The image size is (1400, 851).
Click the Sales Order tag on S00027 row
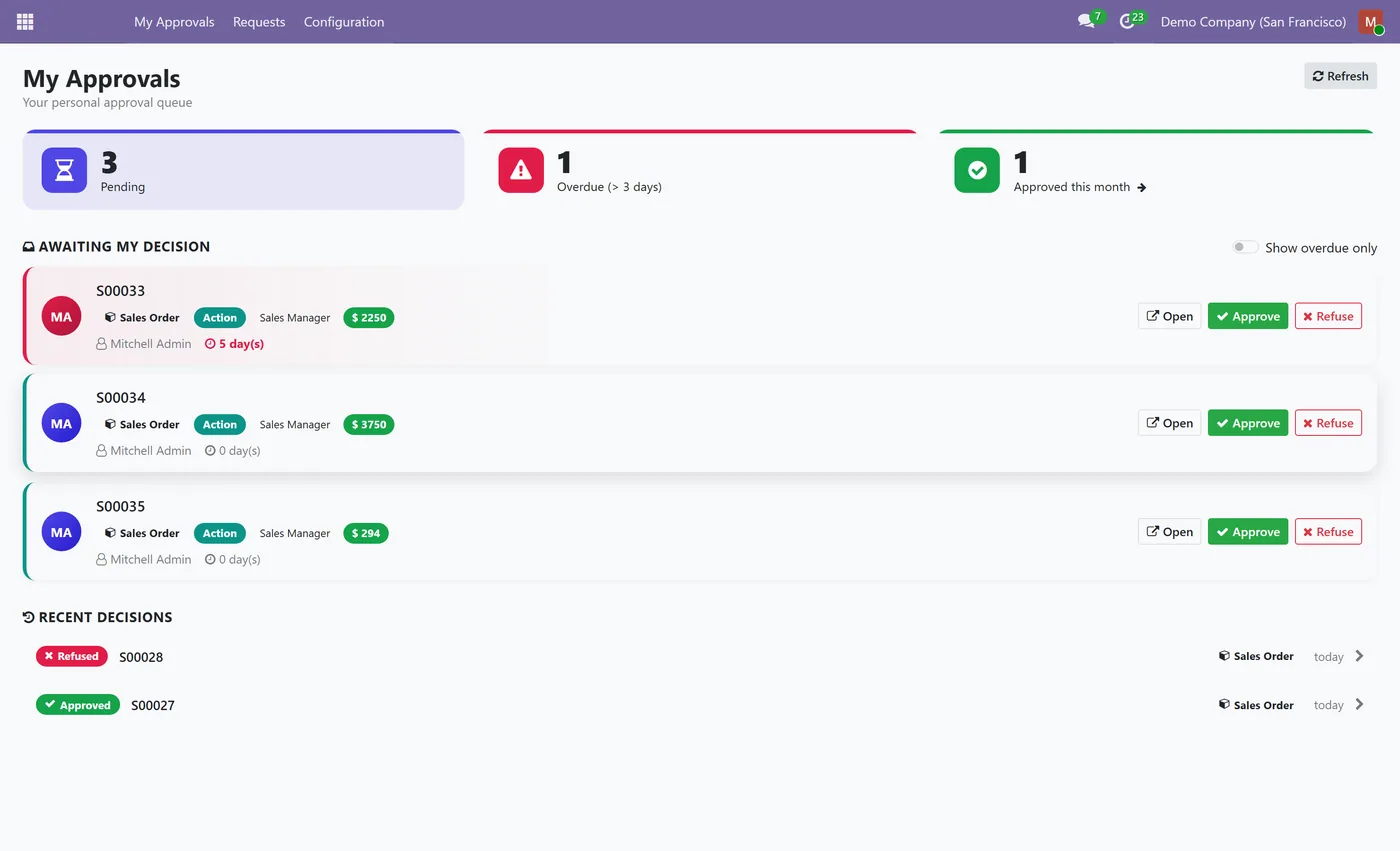[1256, 705]
